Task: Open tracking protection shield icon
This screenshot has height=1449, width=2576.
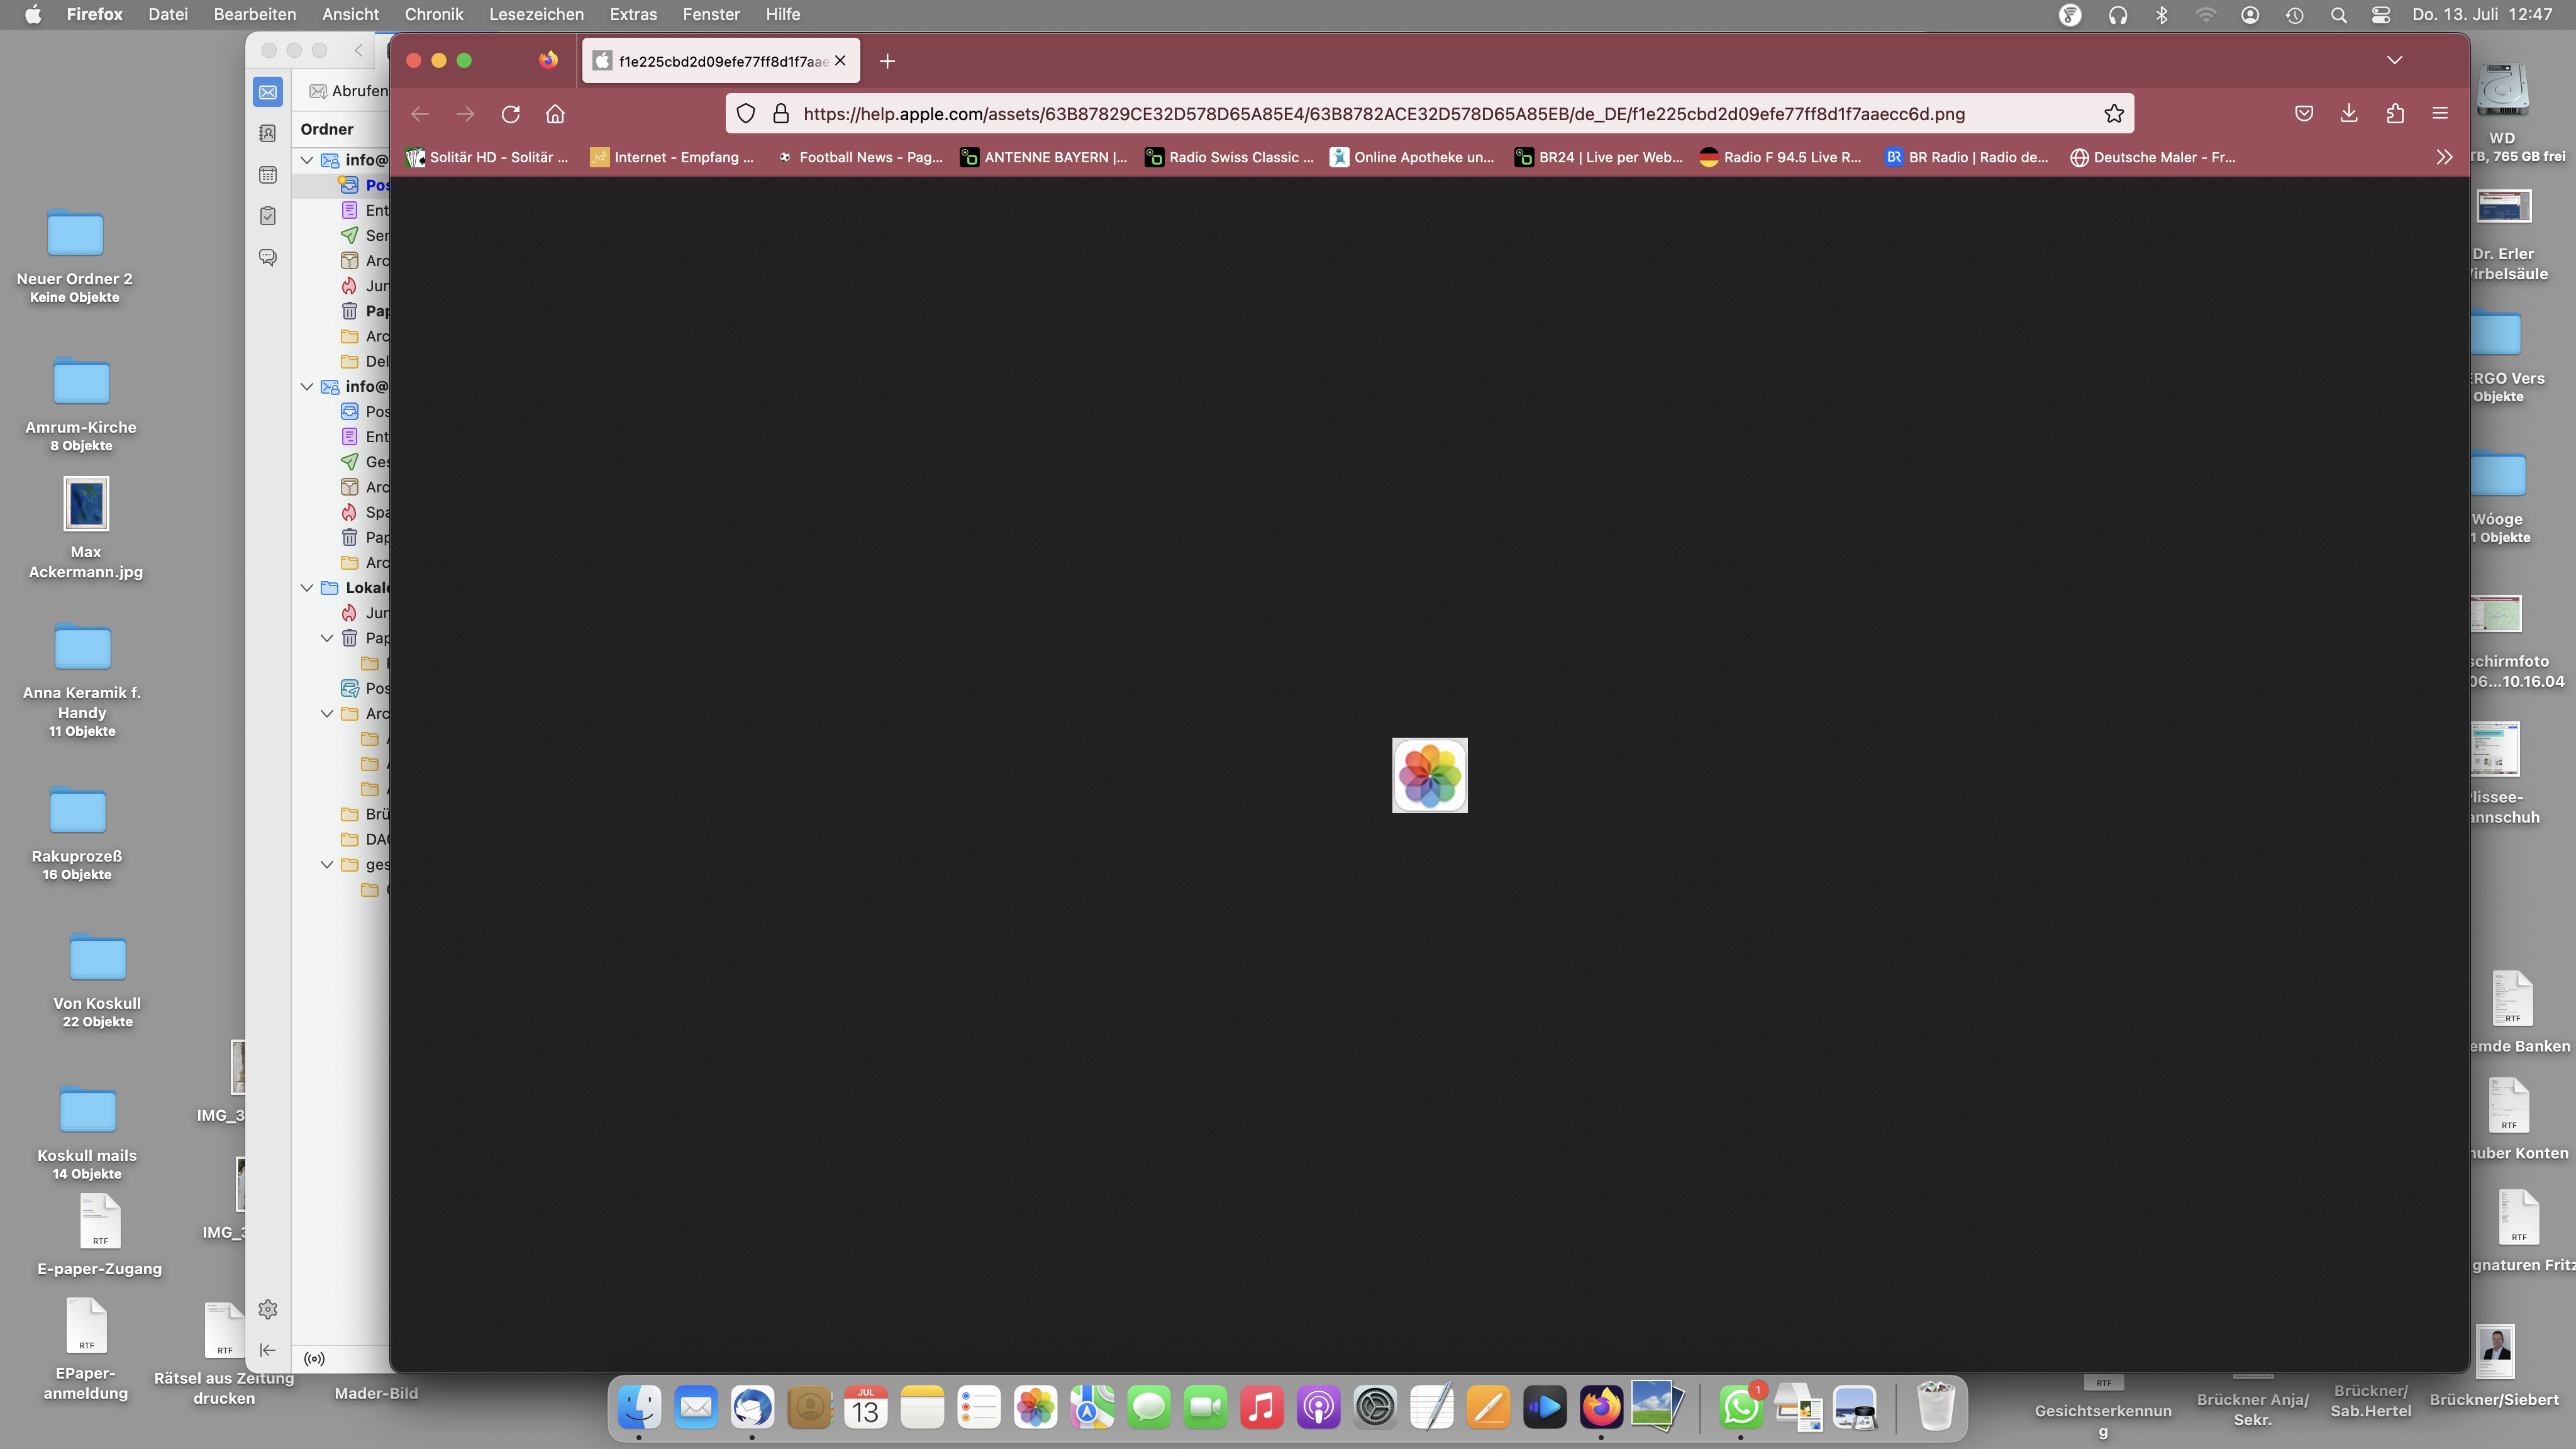Action: coord(746,114)
